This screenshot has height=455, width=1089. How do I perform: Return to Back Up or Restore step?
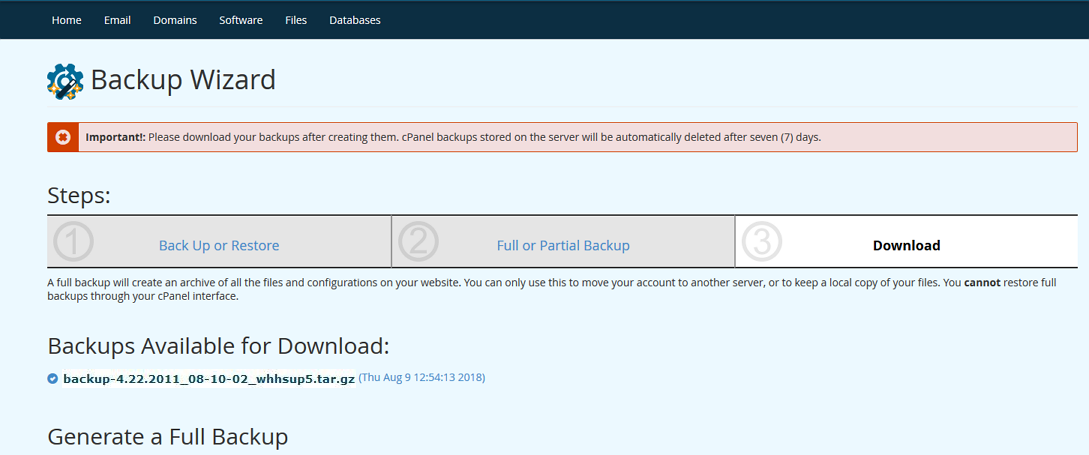(x=219, y=245)
